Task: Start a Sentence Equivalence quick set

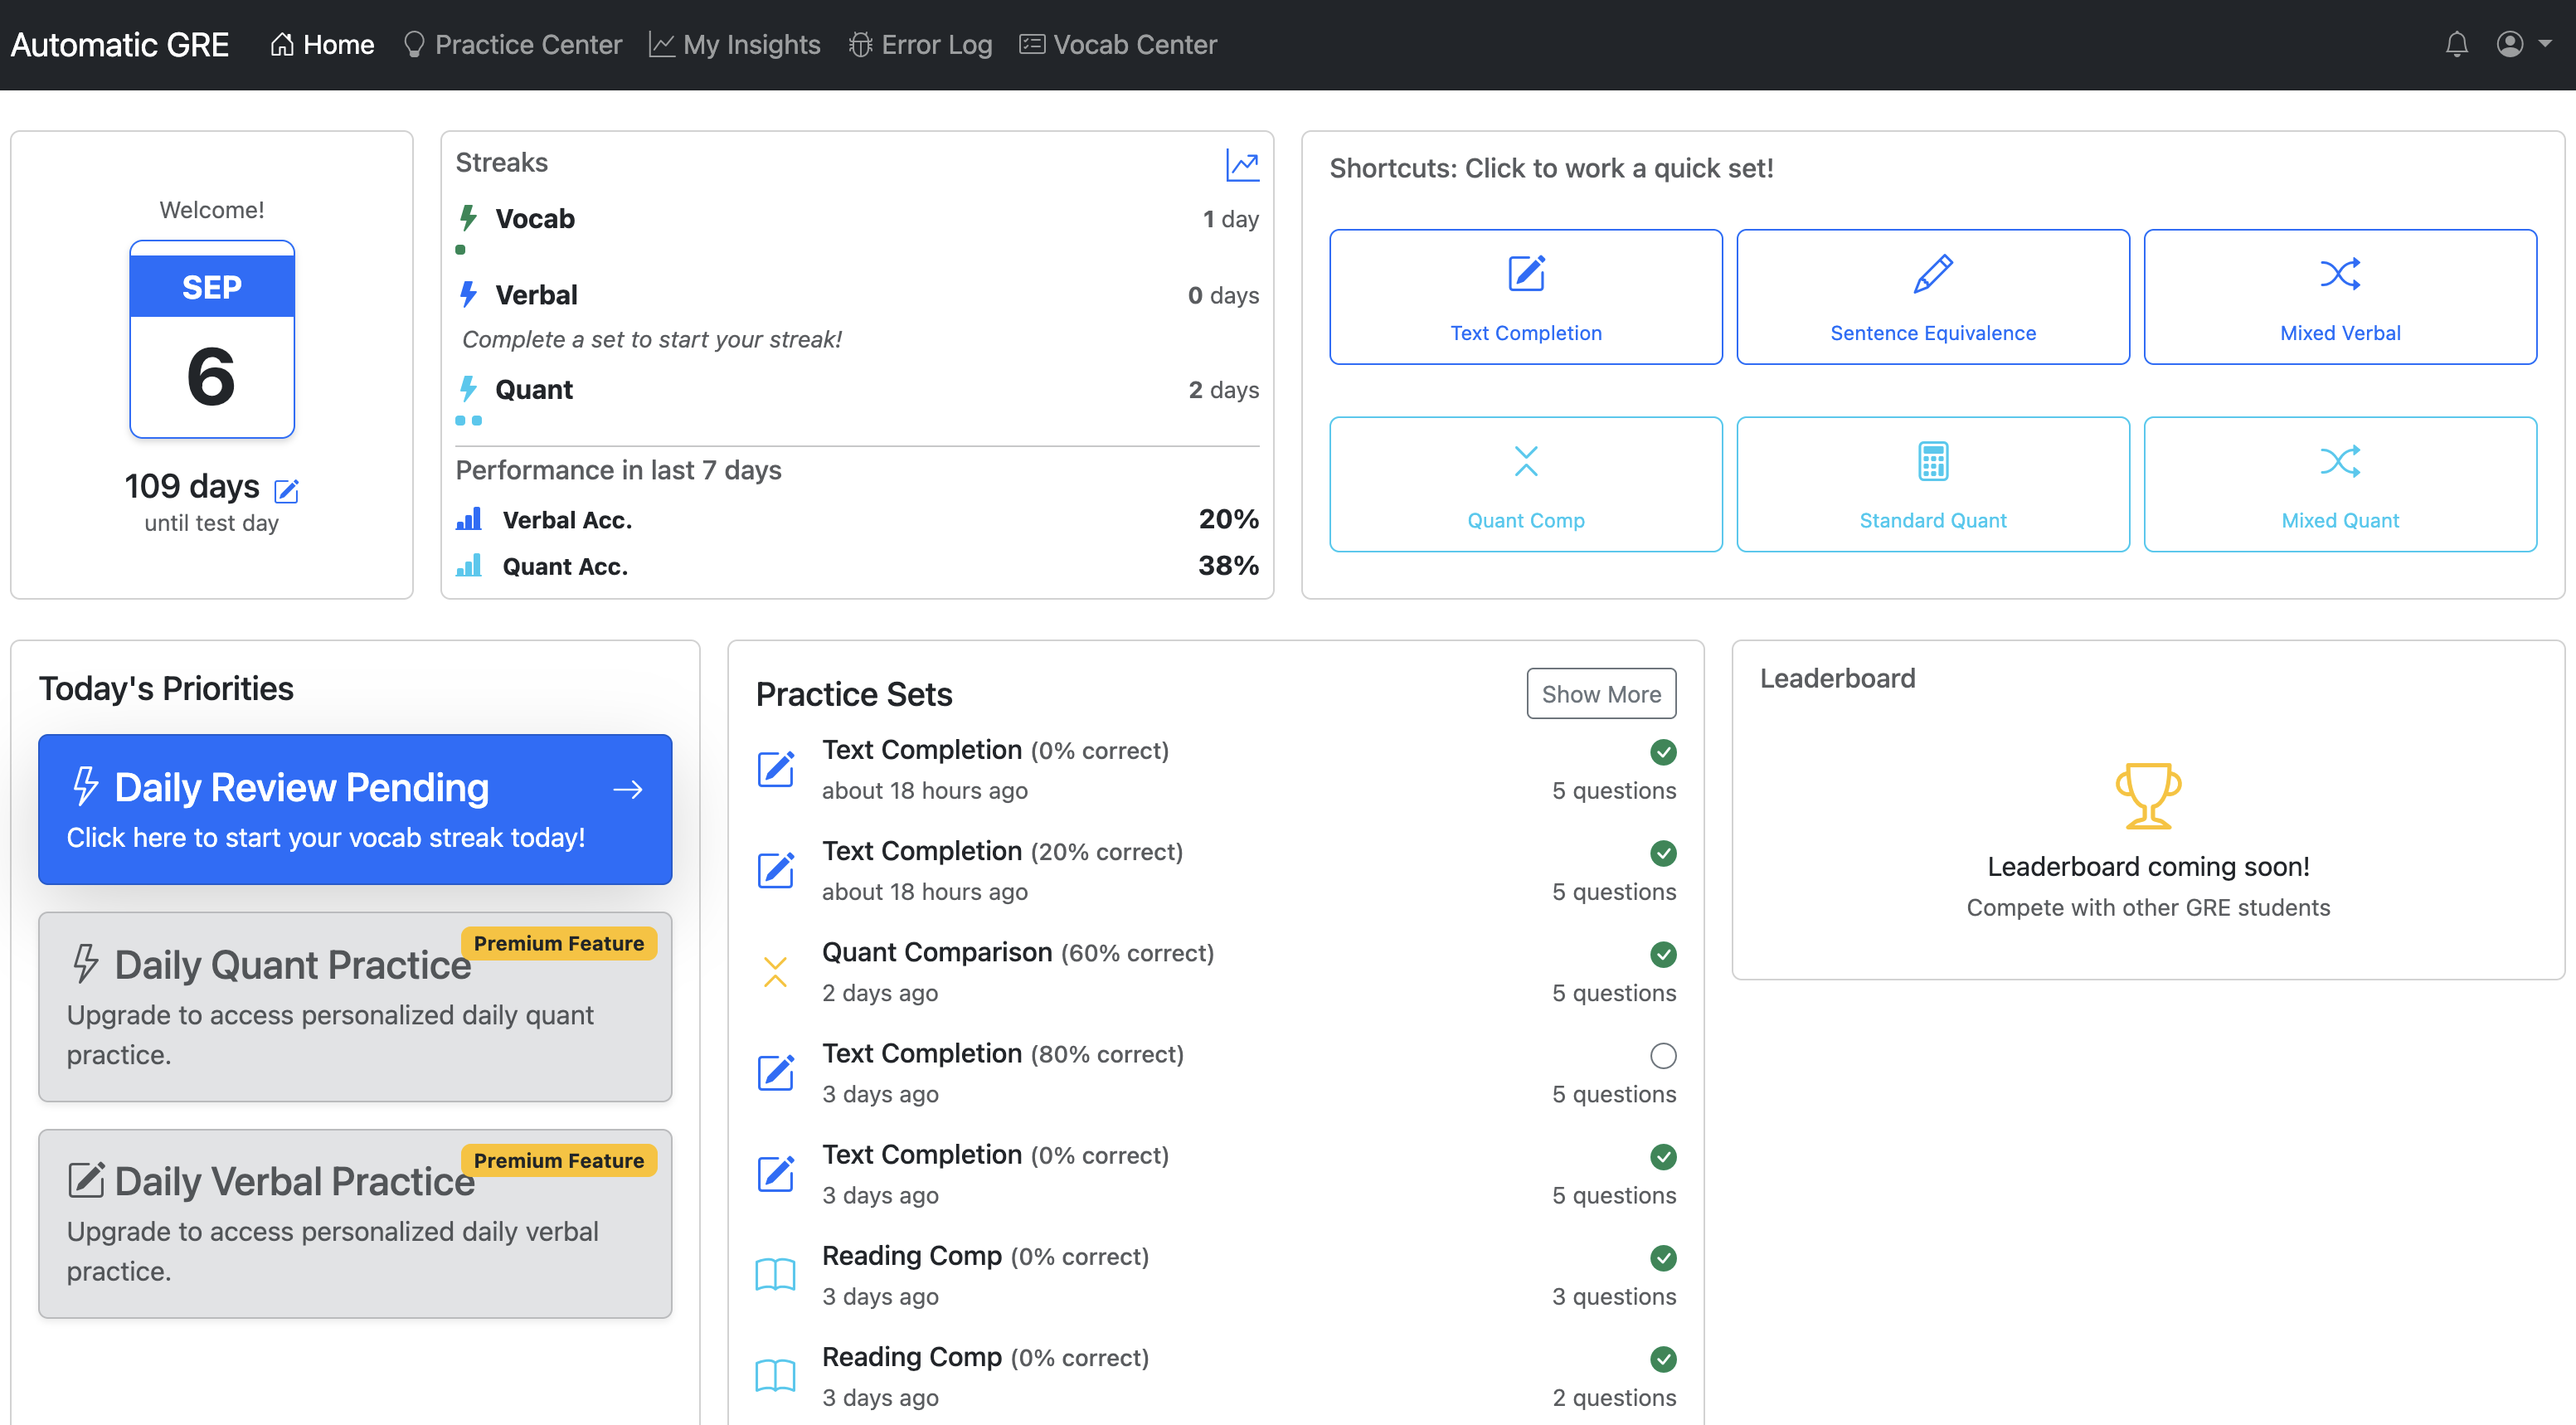Action: (x=1933, y=297)
